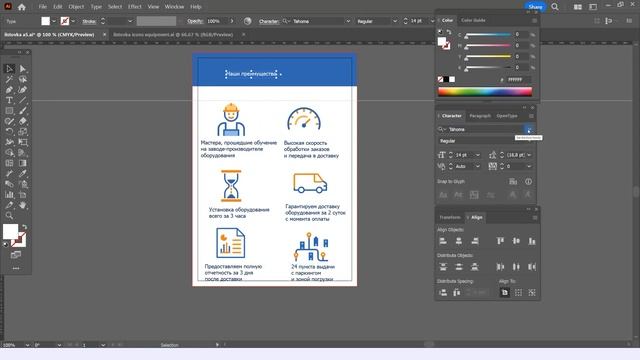This screenshot has width=640, height=360.
Task: Open zoom level dropdown in status bar
Action: pos(27,345)
